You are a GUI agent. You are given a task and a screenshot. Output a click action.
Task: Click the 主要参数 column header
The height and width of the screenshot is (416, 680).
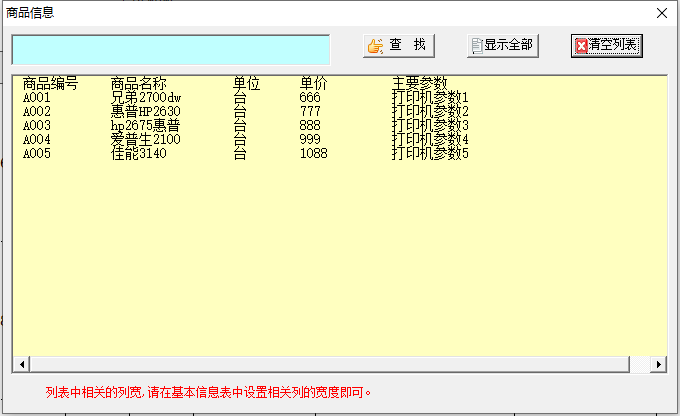[419, 83]
